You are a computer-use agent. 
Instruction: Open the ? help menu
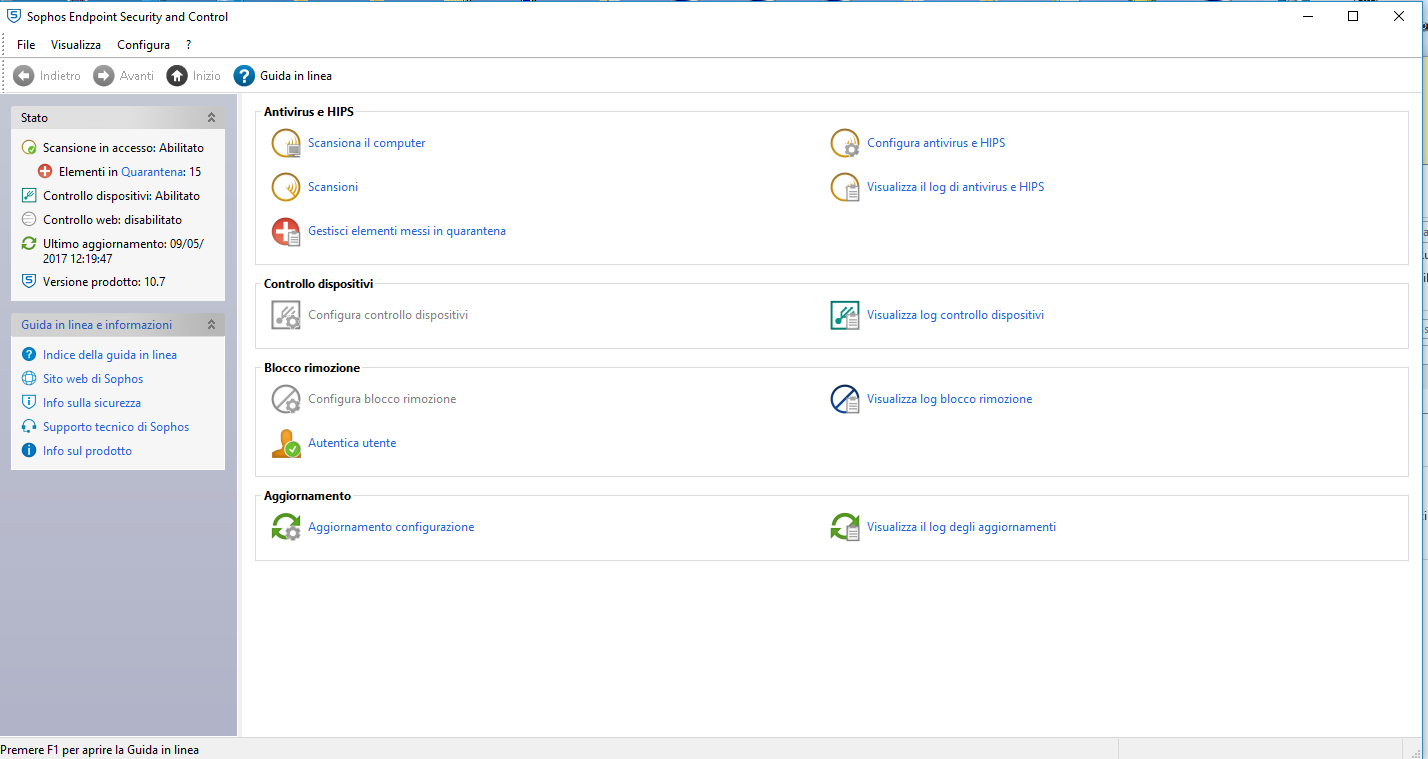click(189, 45)
